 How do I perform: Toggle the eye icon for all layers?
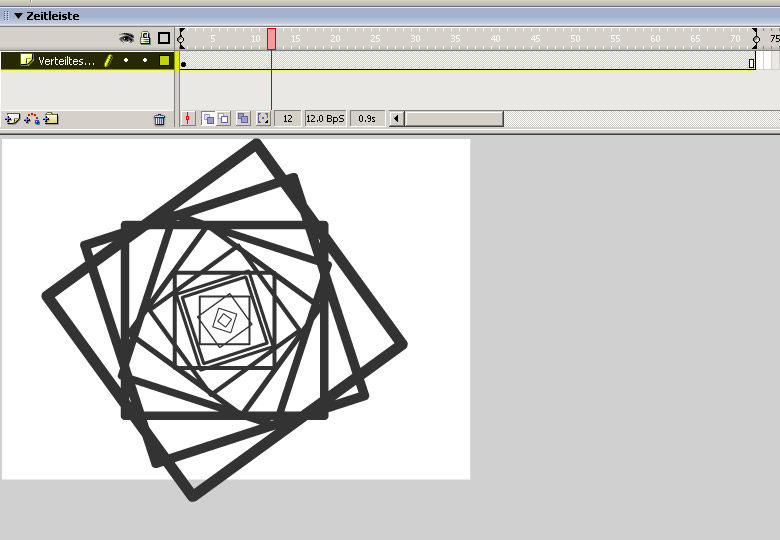(126, 38)
